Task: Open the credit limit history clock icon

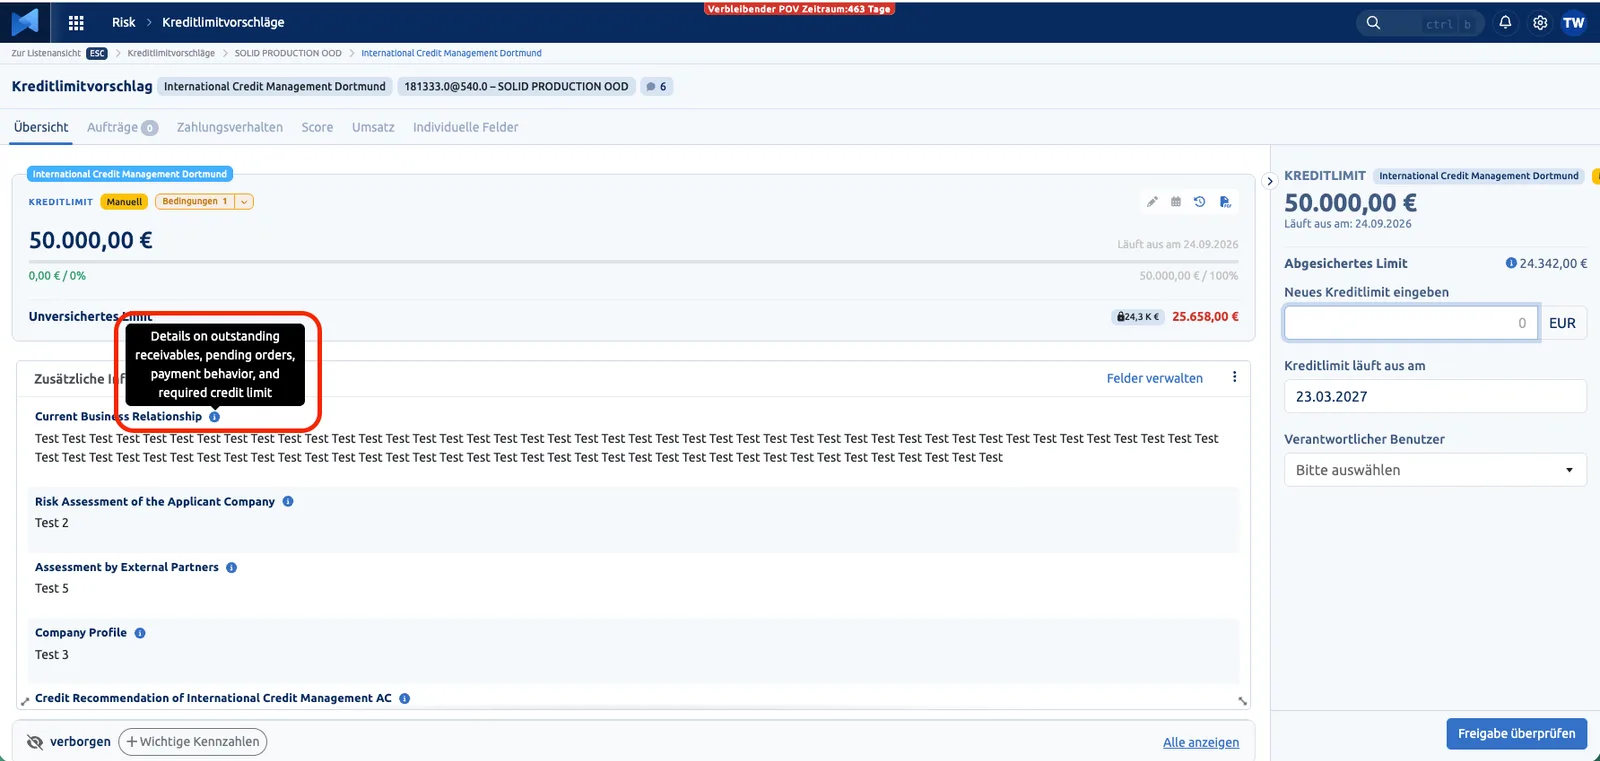Action: (x=1200, y=202)
